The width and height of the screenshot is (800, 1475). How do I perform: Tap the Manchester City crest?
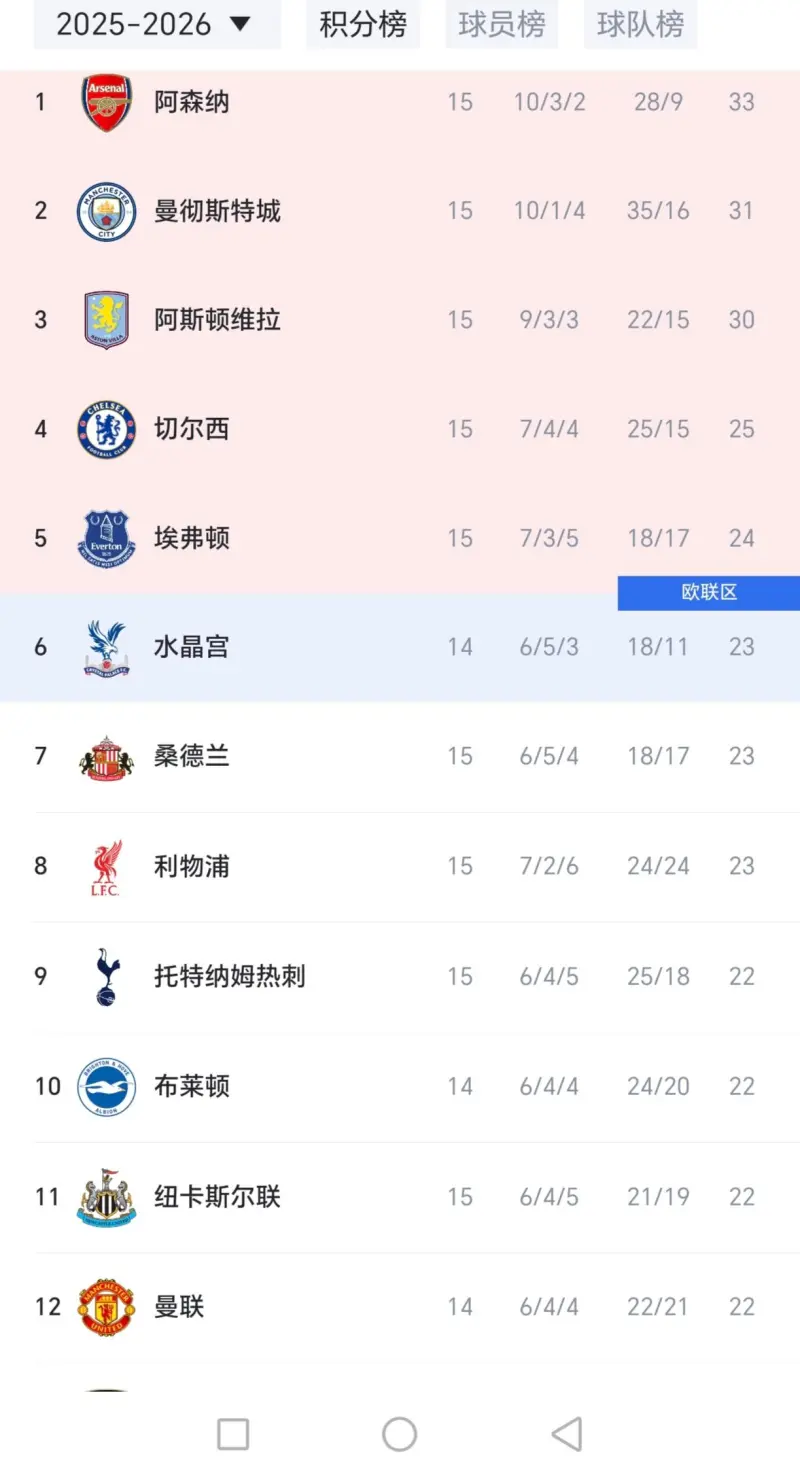107,211
